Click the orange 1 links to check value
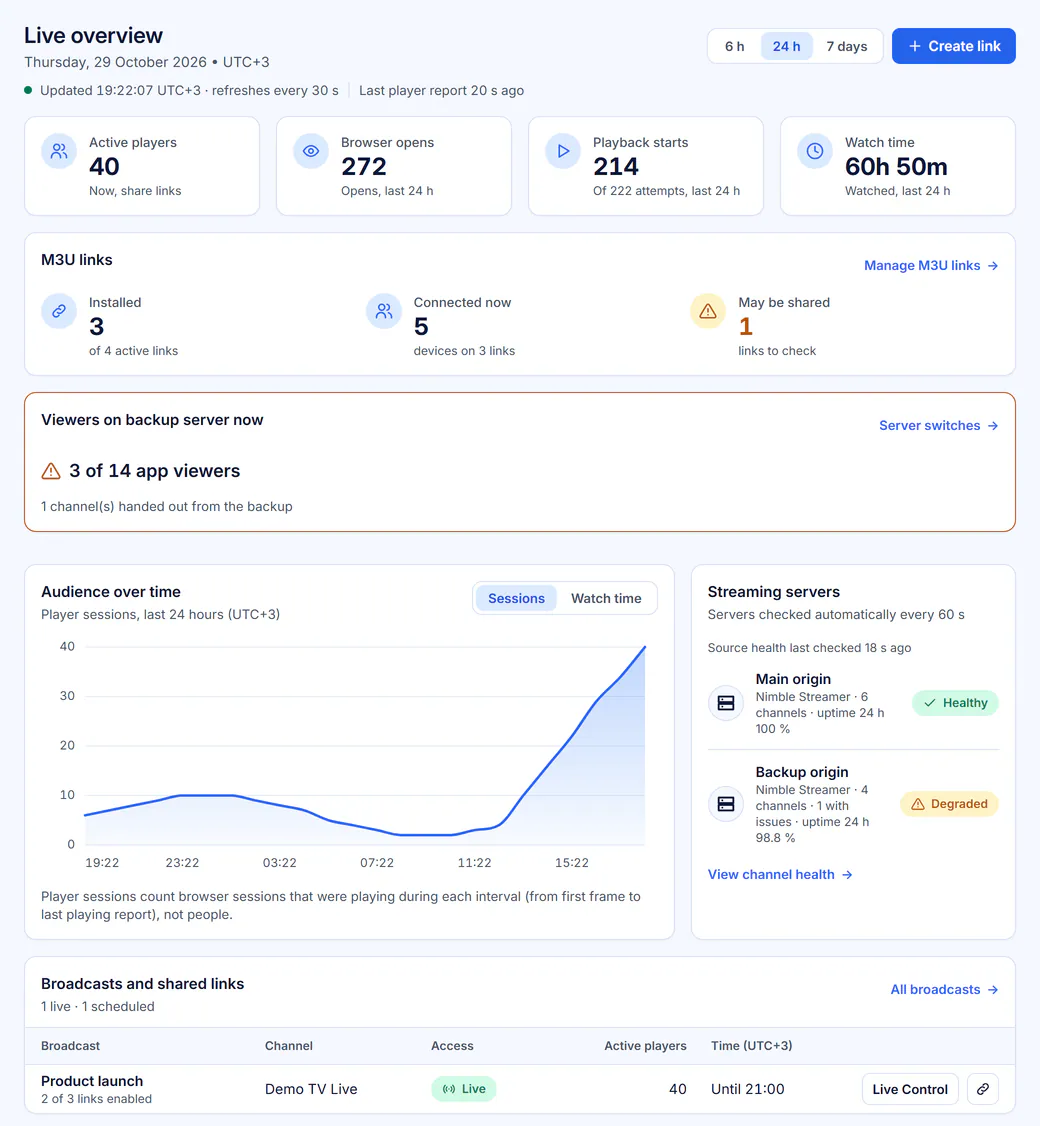 coord(746,327)
